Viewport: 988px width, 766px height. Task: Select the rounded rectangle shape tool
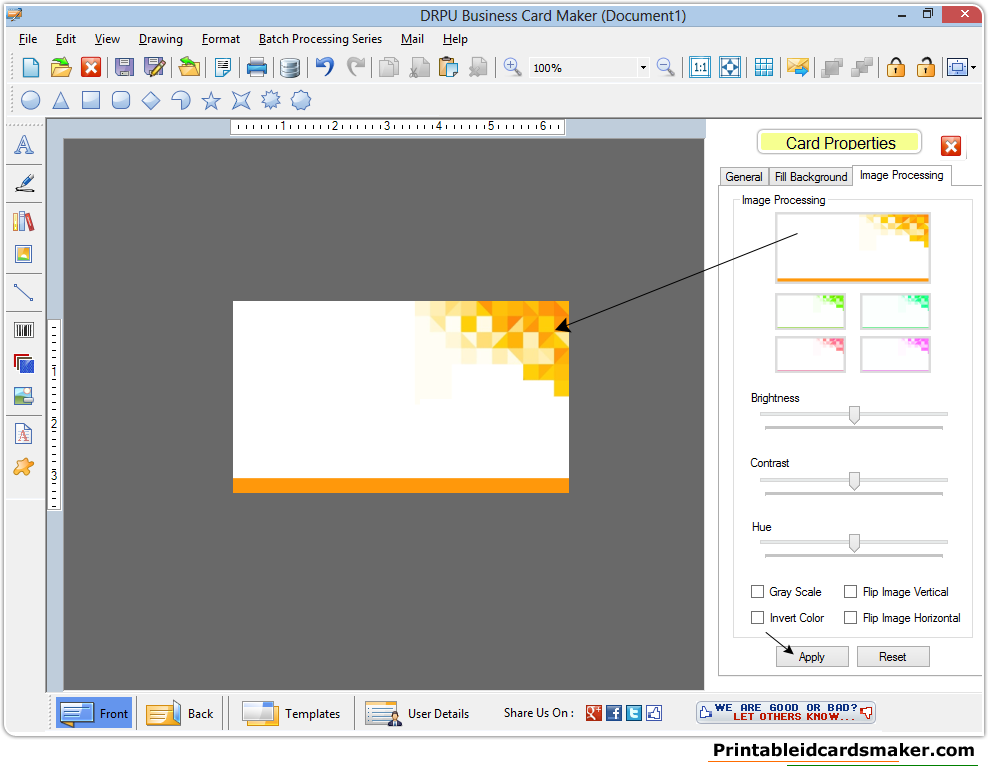coord(120,100)
